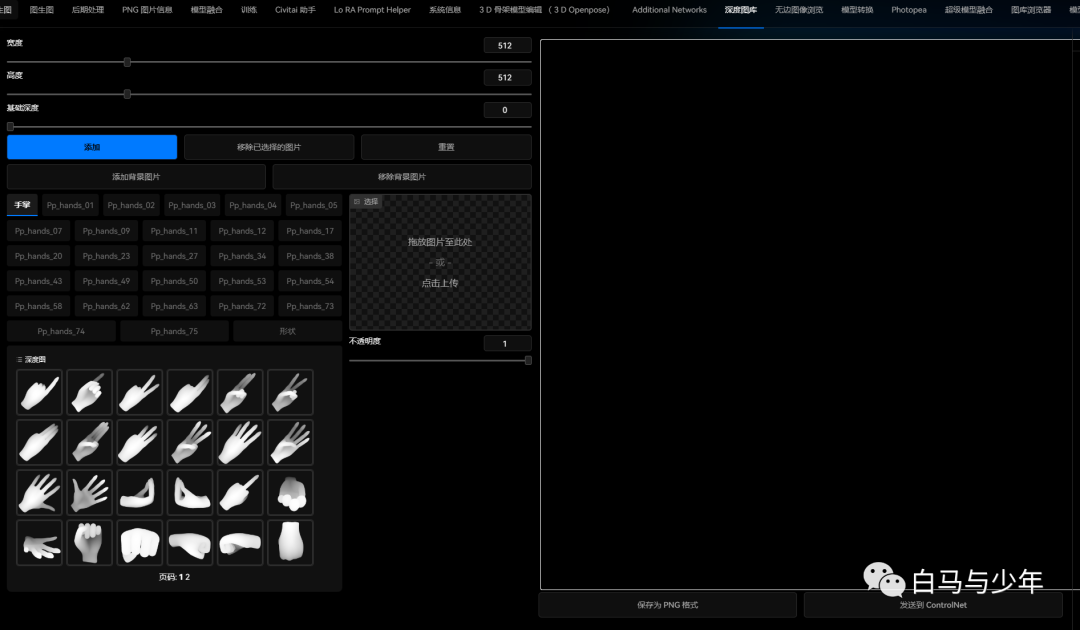This screenshot has width=1080, height=630.
Task: Switch to the Photopea tab
Action: point(908,9)
